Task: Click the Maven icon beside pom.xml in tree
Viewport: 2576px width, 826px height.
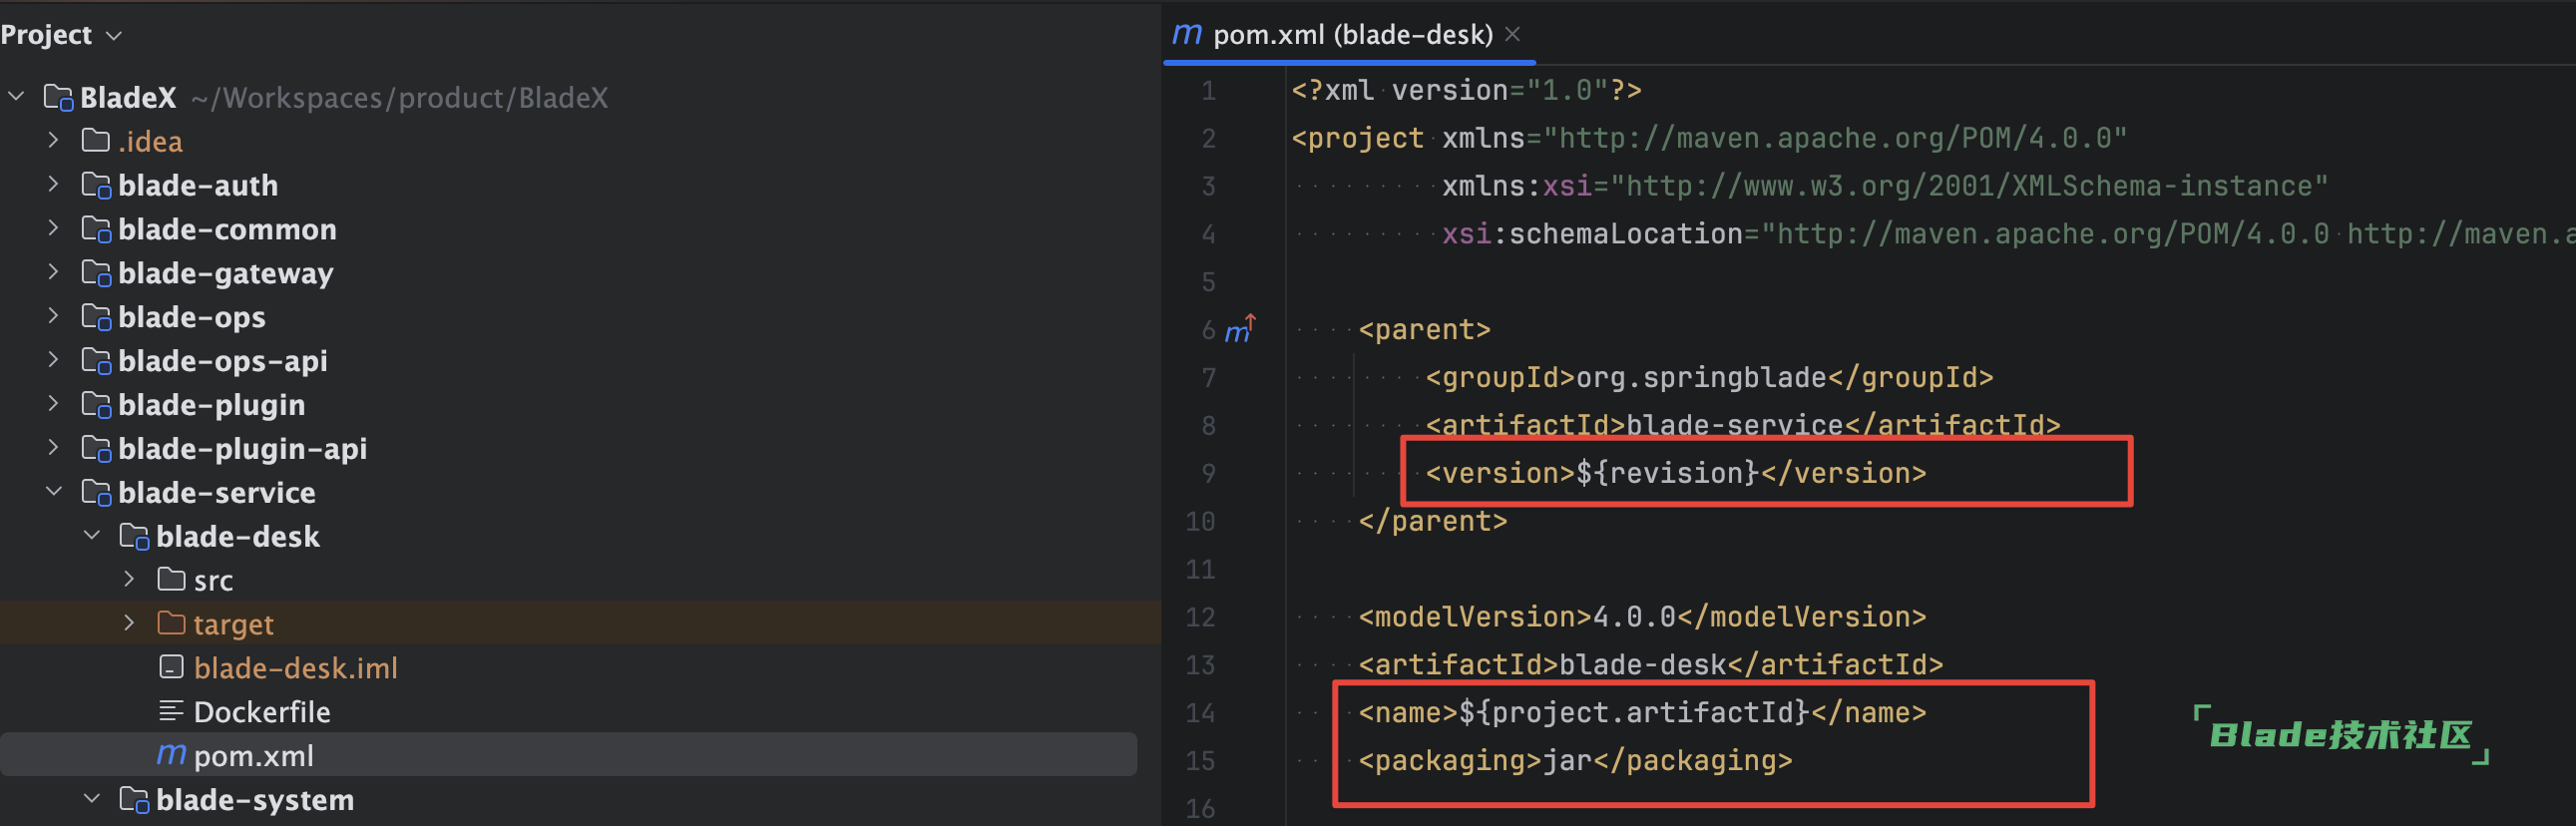Action: point(172,754)
